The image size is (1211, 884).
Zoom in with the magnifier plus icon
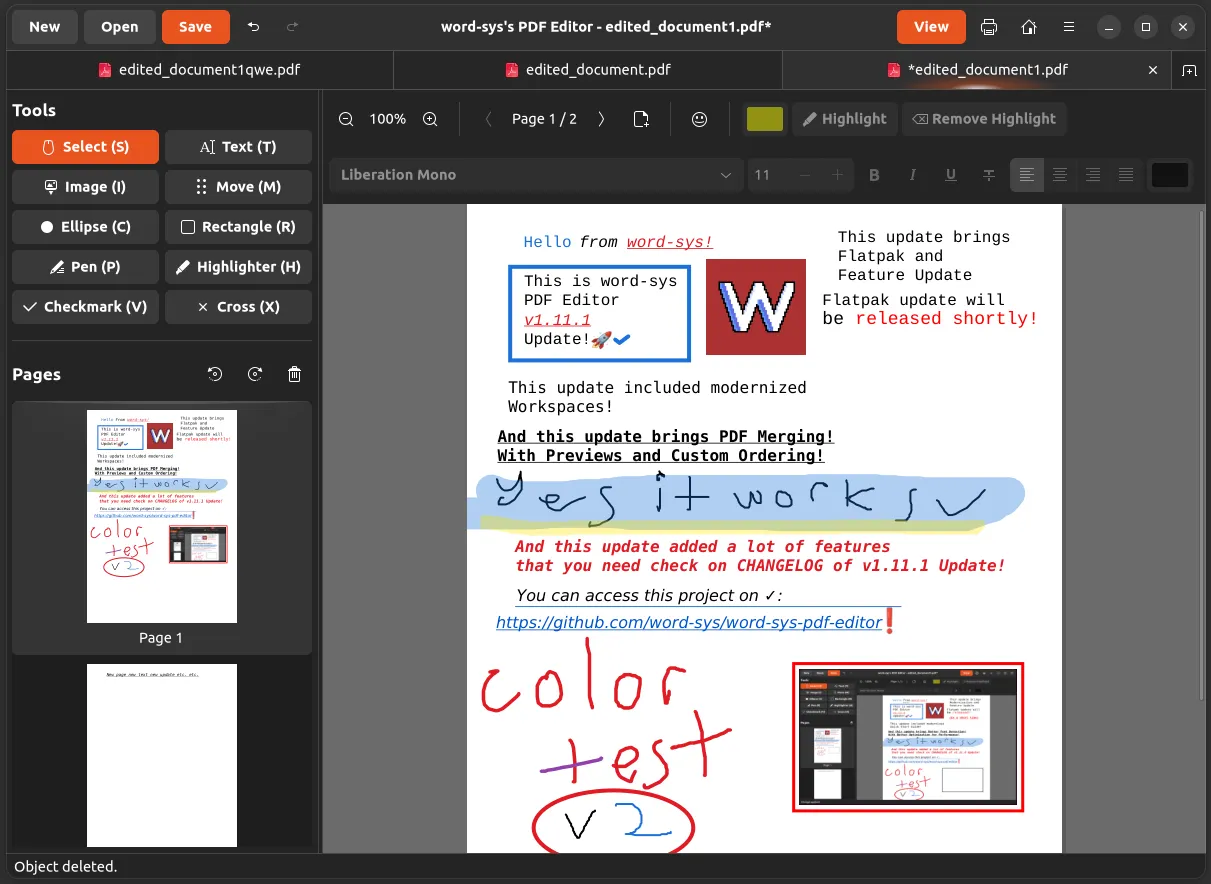pos(430,119)
